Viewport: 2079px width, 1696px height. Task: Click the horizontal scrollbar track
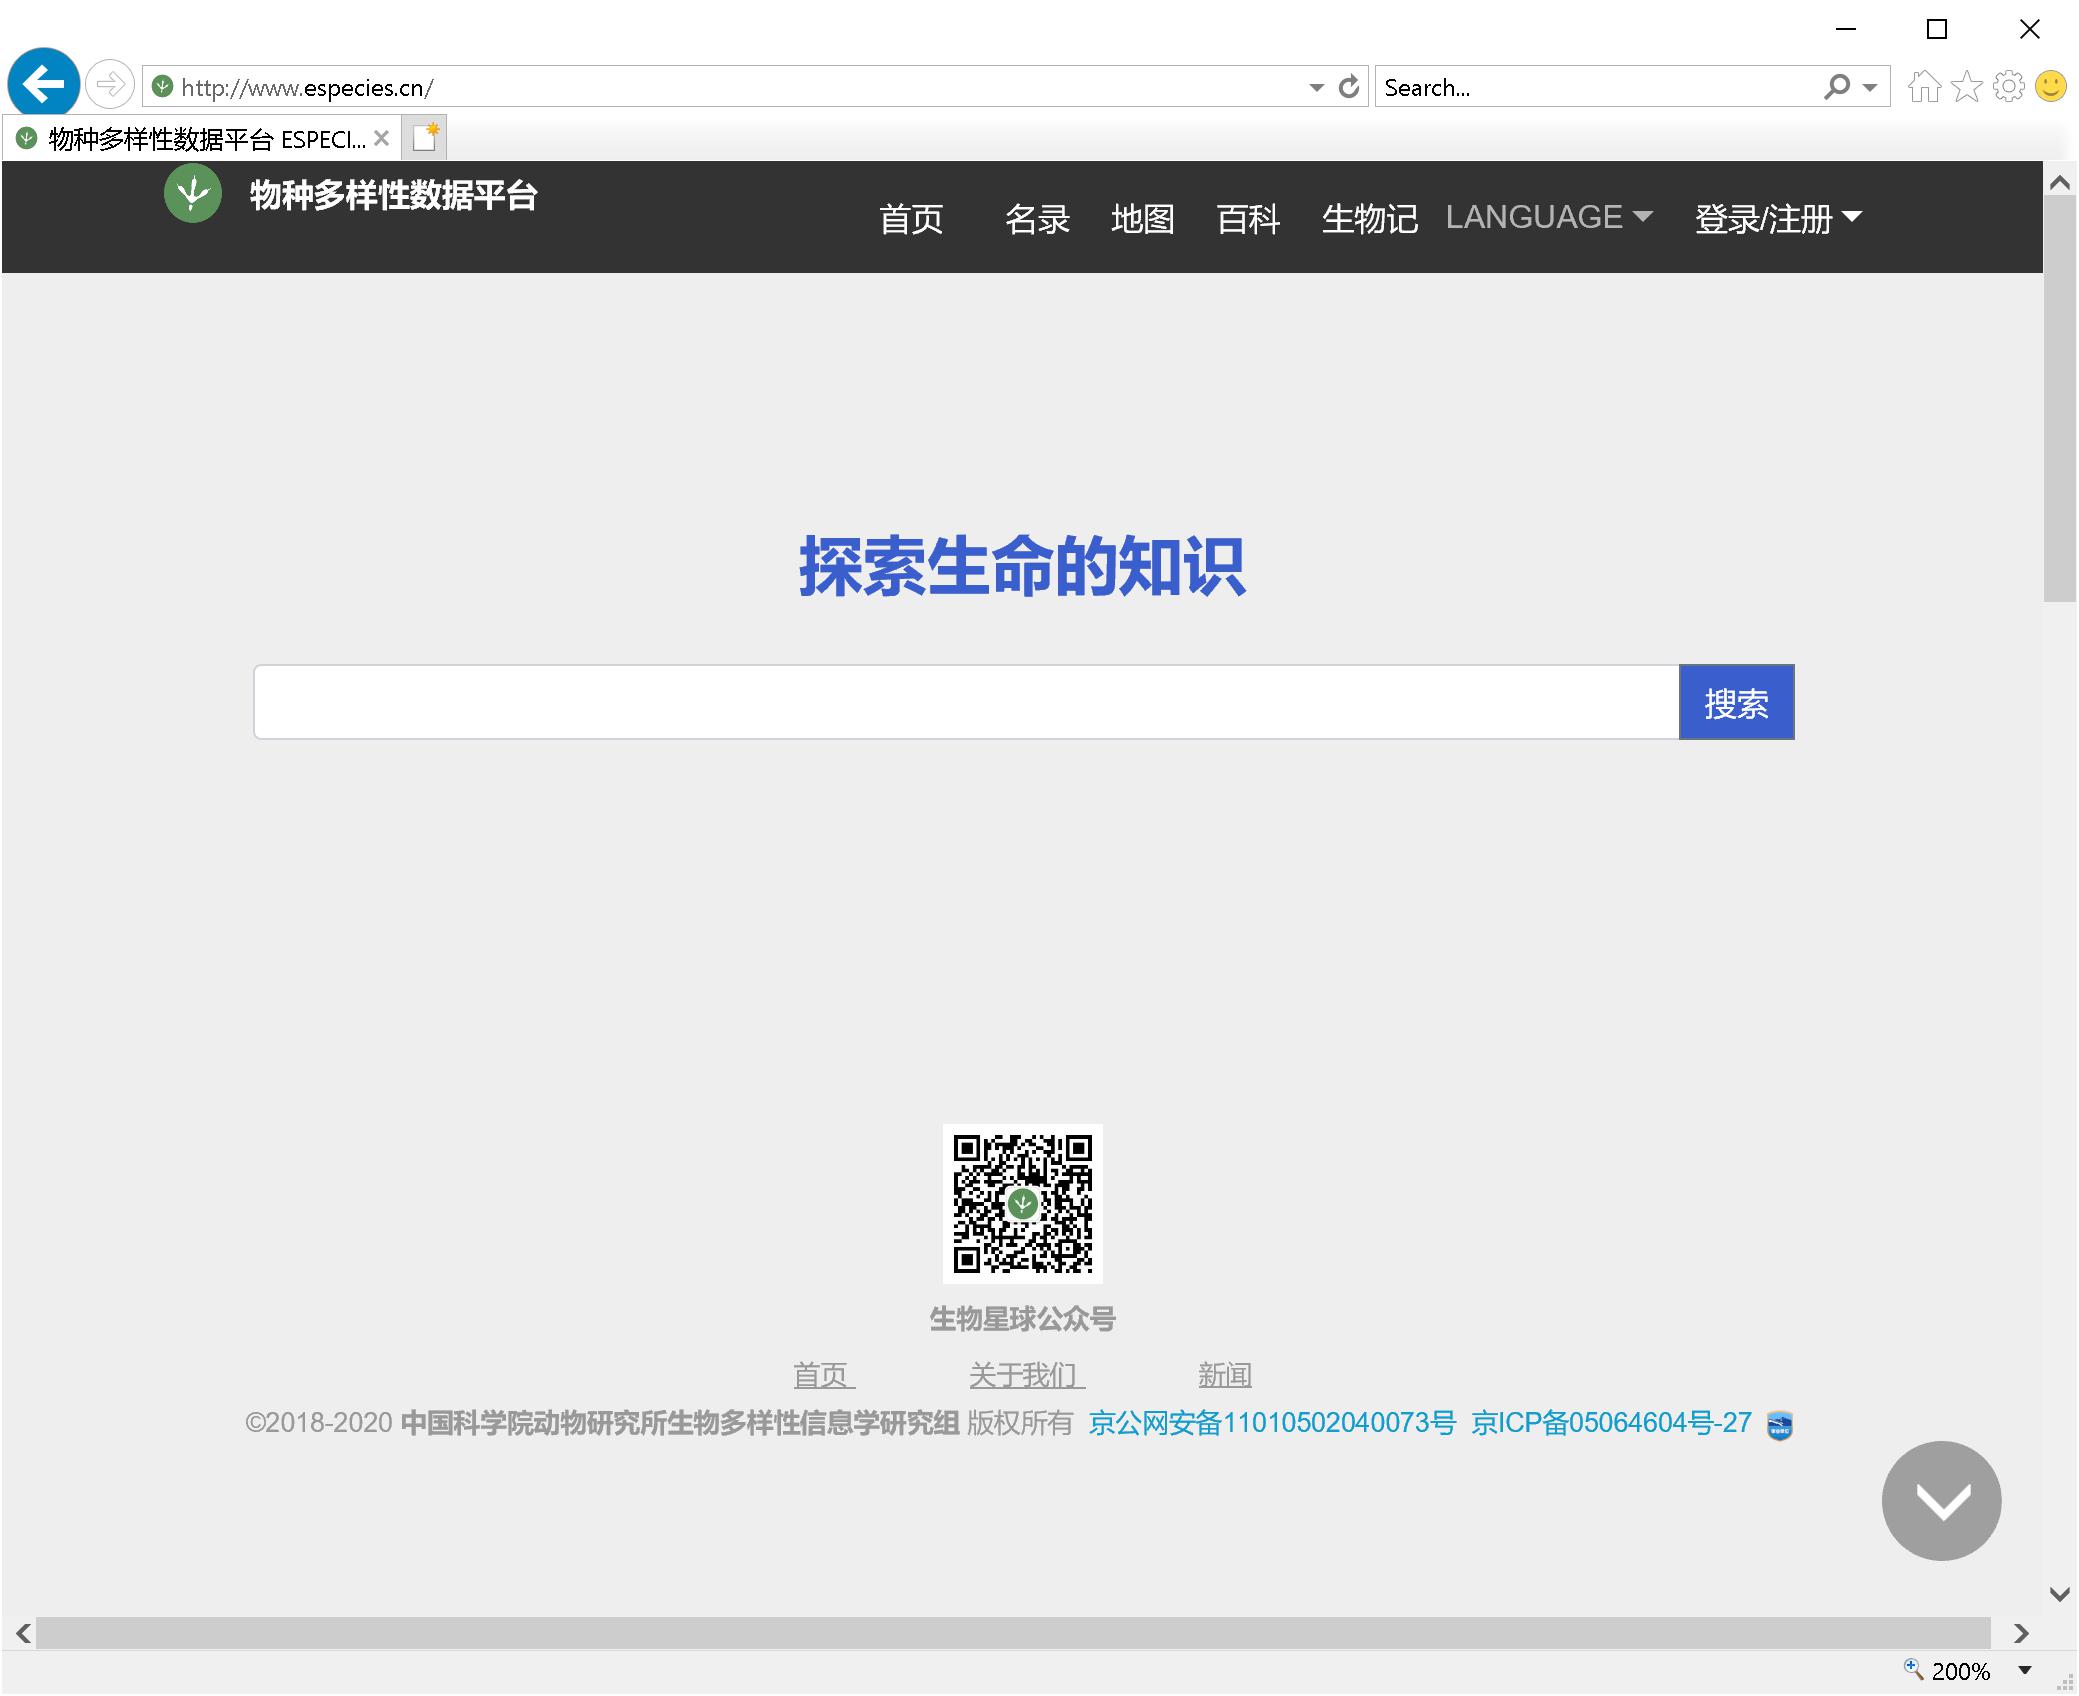1012,1633
